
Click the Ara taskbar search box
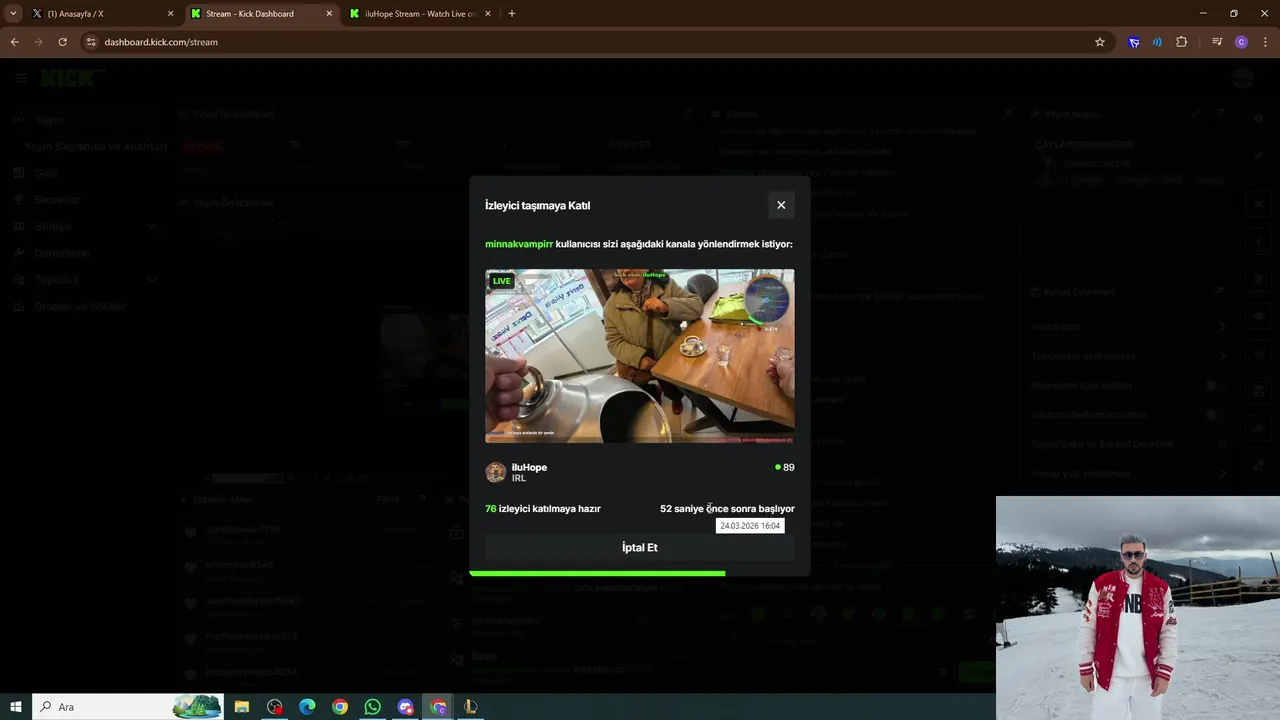pyautogui.click(x=128, y=707)
